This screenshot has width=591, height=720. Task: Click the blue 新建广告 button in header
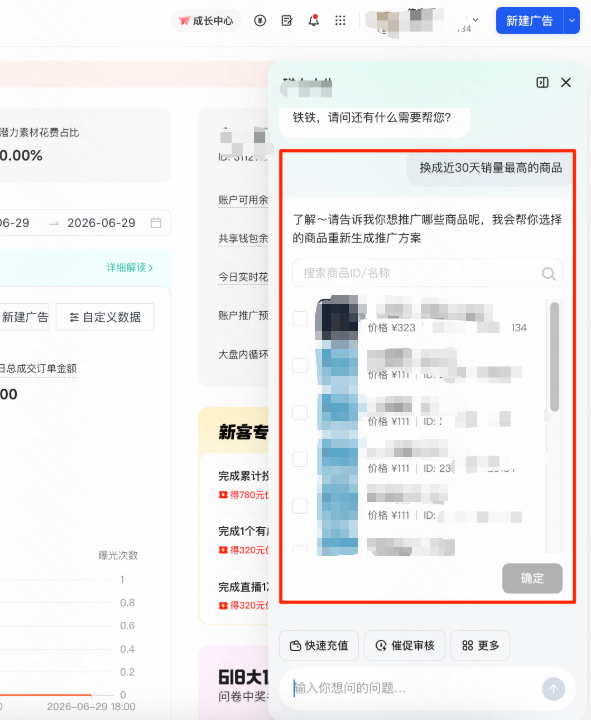tap(529, 21)
